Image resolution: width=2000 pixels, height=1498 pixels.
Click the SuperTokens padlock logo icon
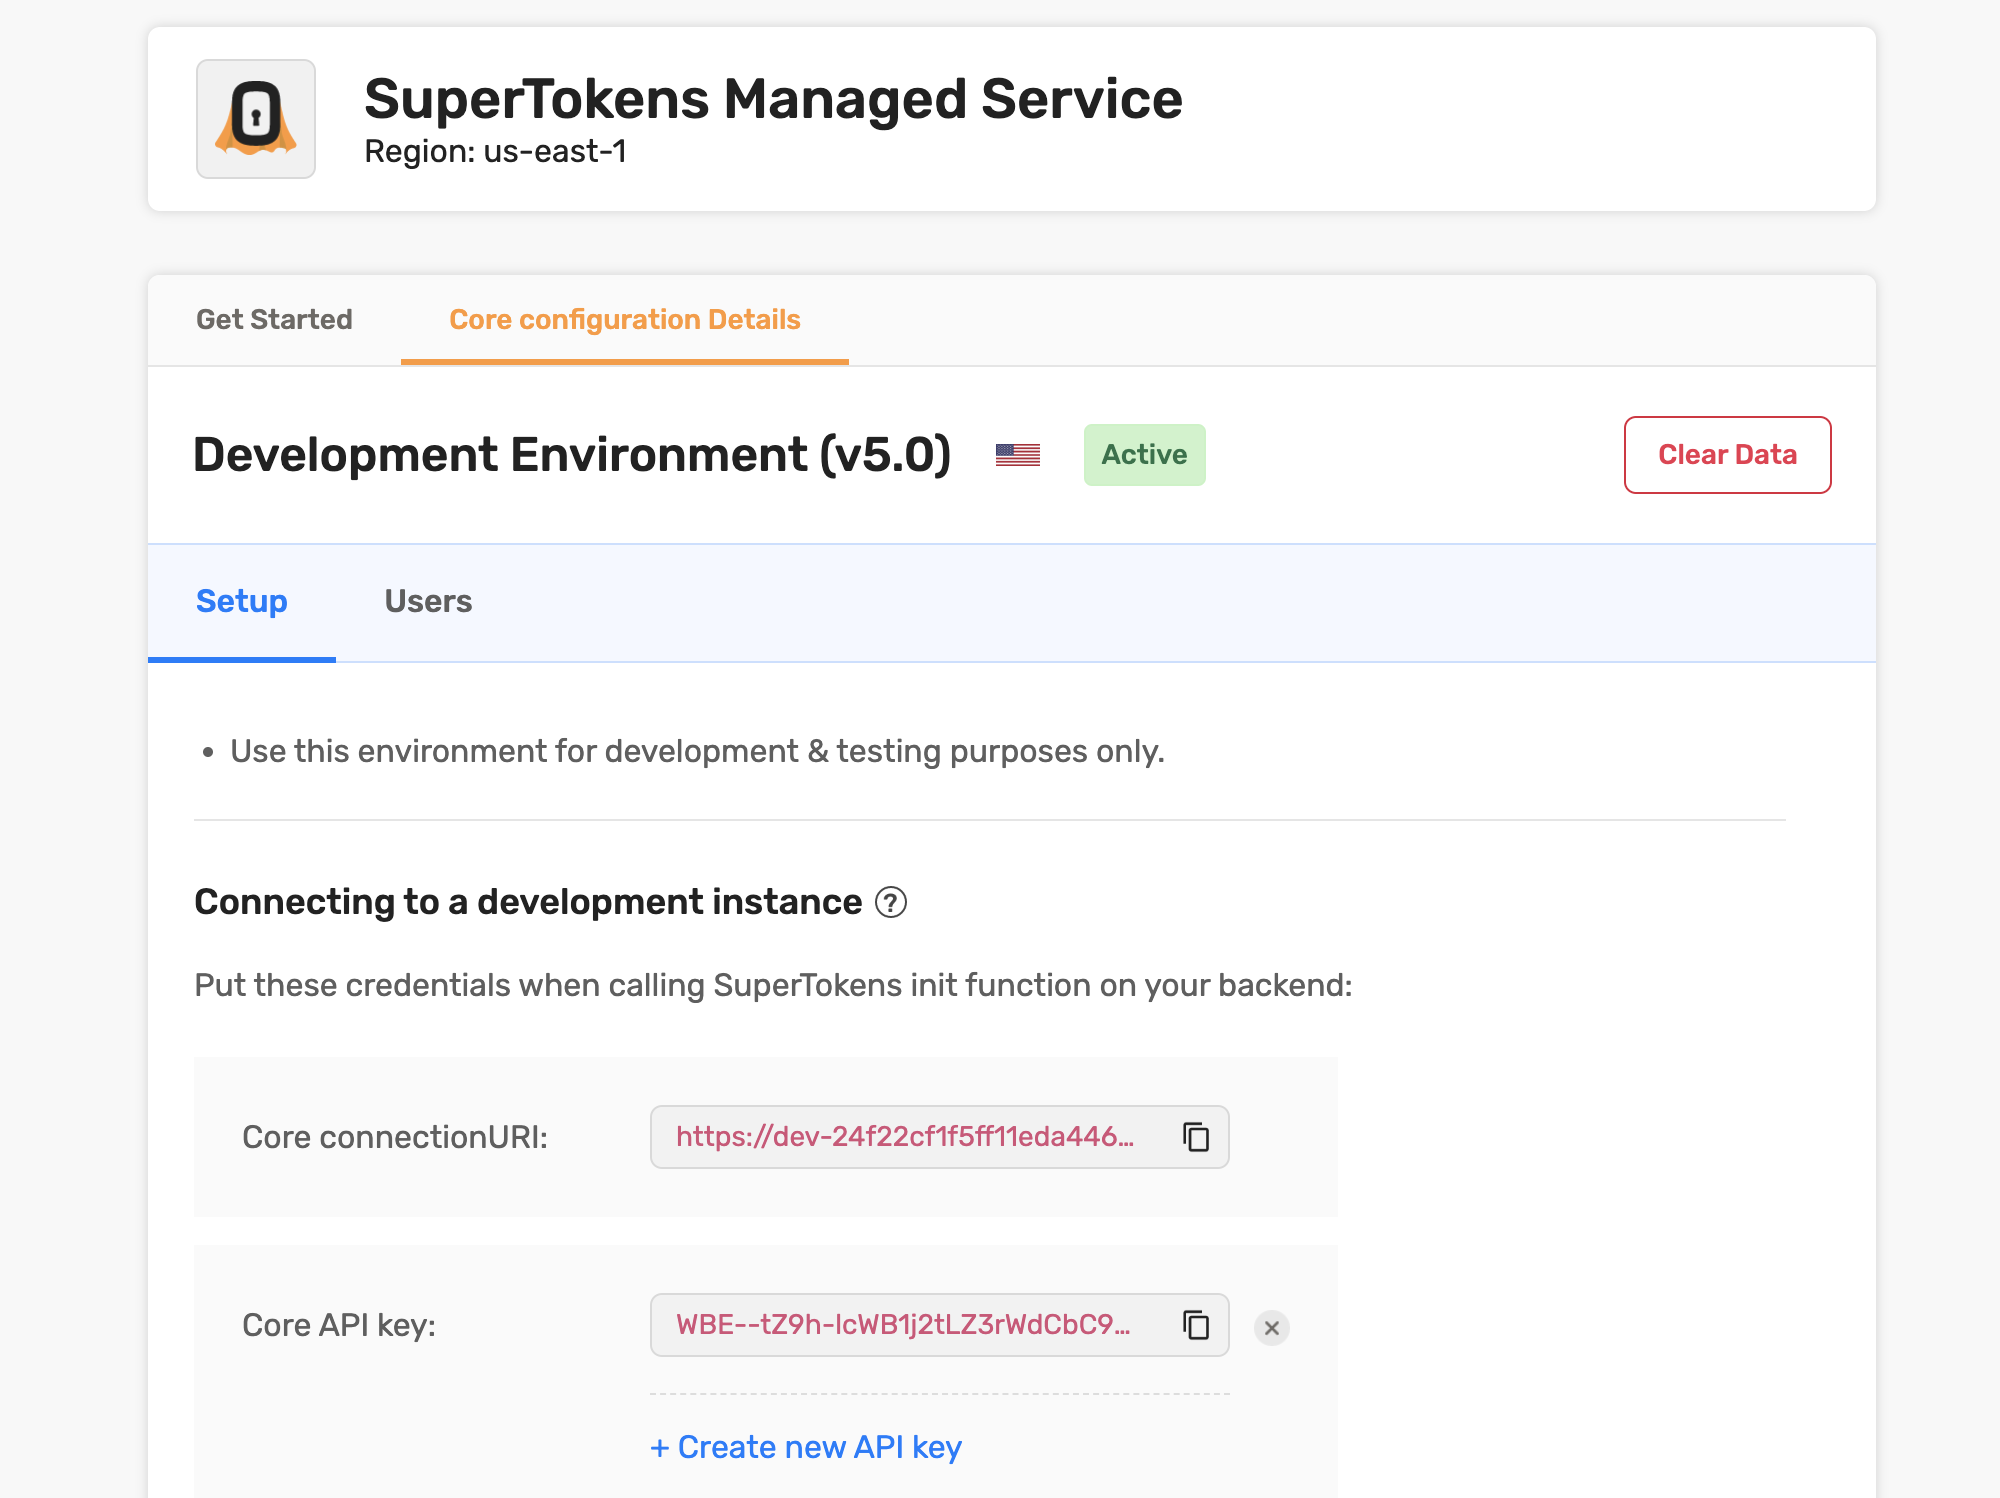(256, 119)
